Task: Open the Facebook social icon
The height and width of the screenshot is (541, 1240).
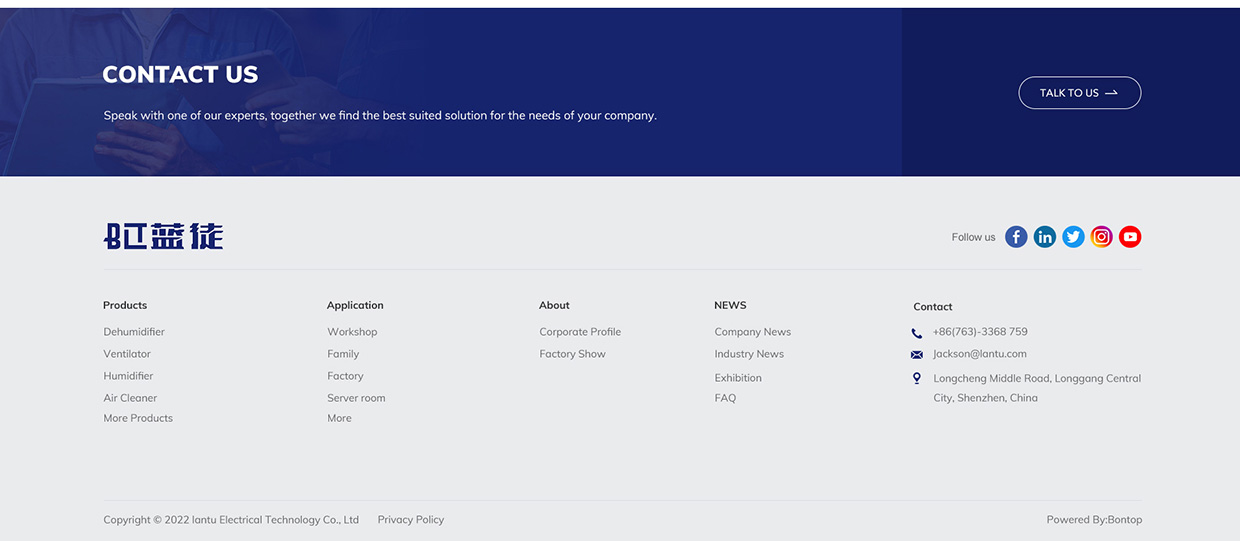Action: click(1016, 237)
